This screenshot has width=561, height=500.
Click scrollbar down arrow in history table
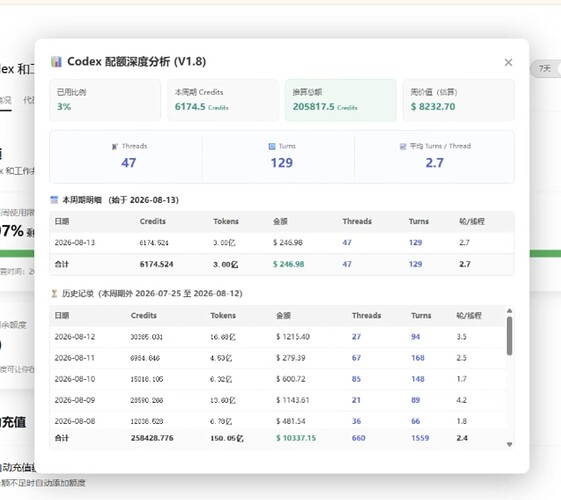pyautogui.click(x=509, y=445)
